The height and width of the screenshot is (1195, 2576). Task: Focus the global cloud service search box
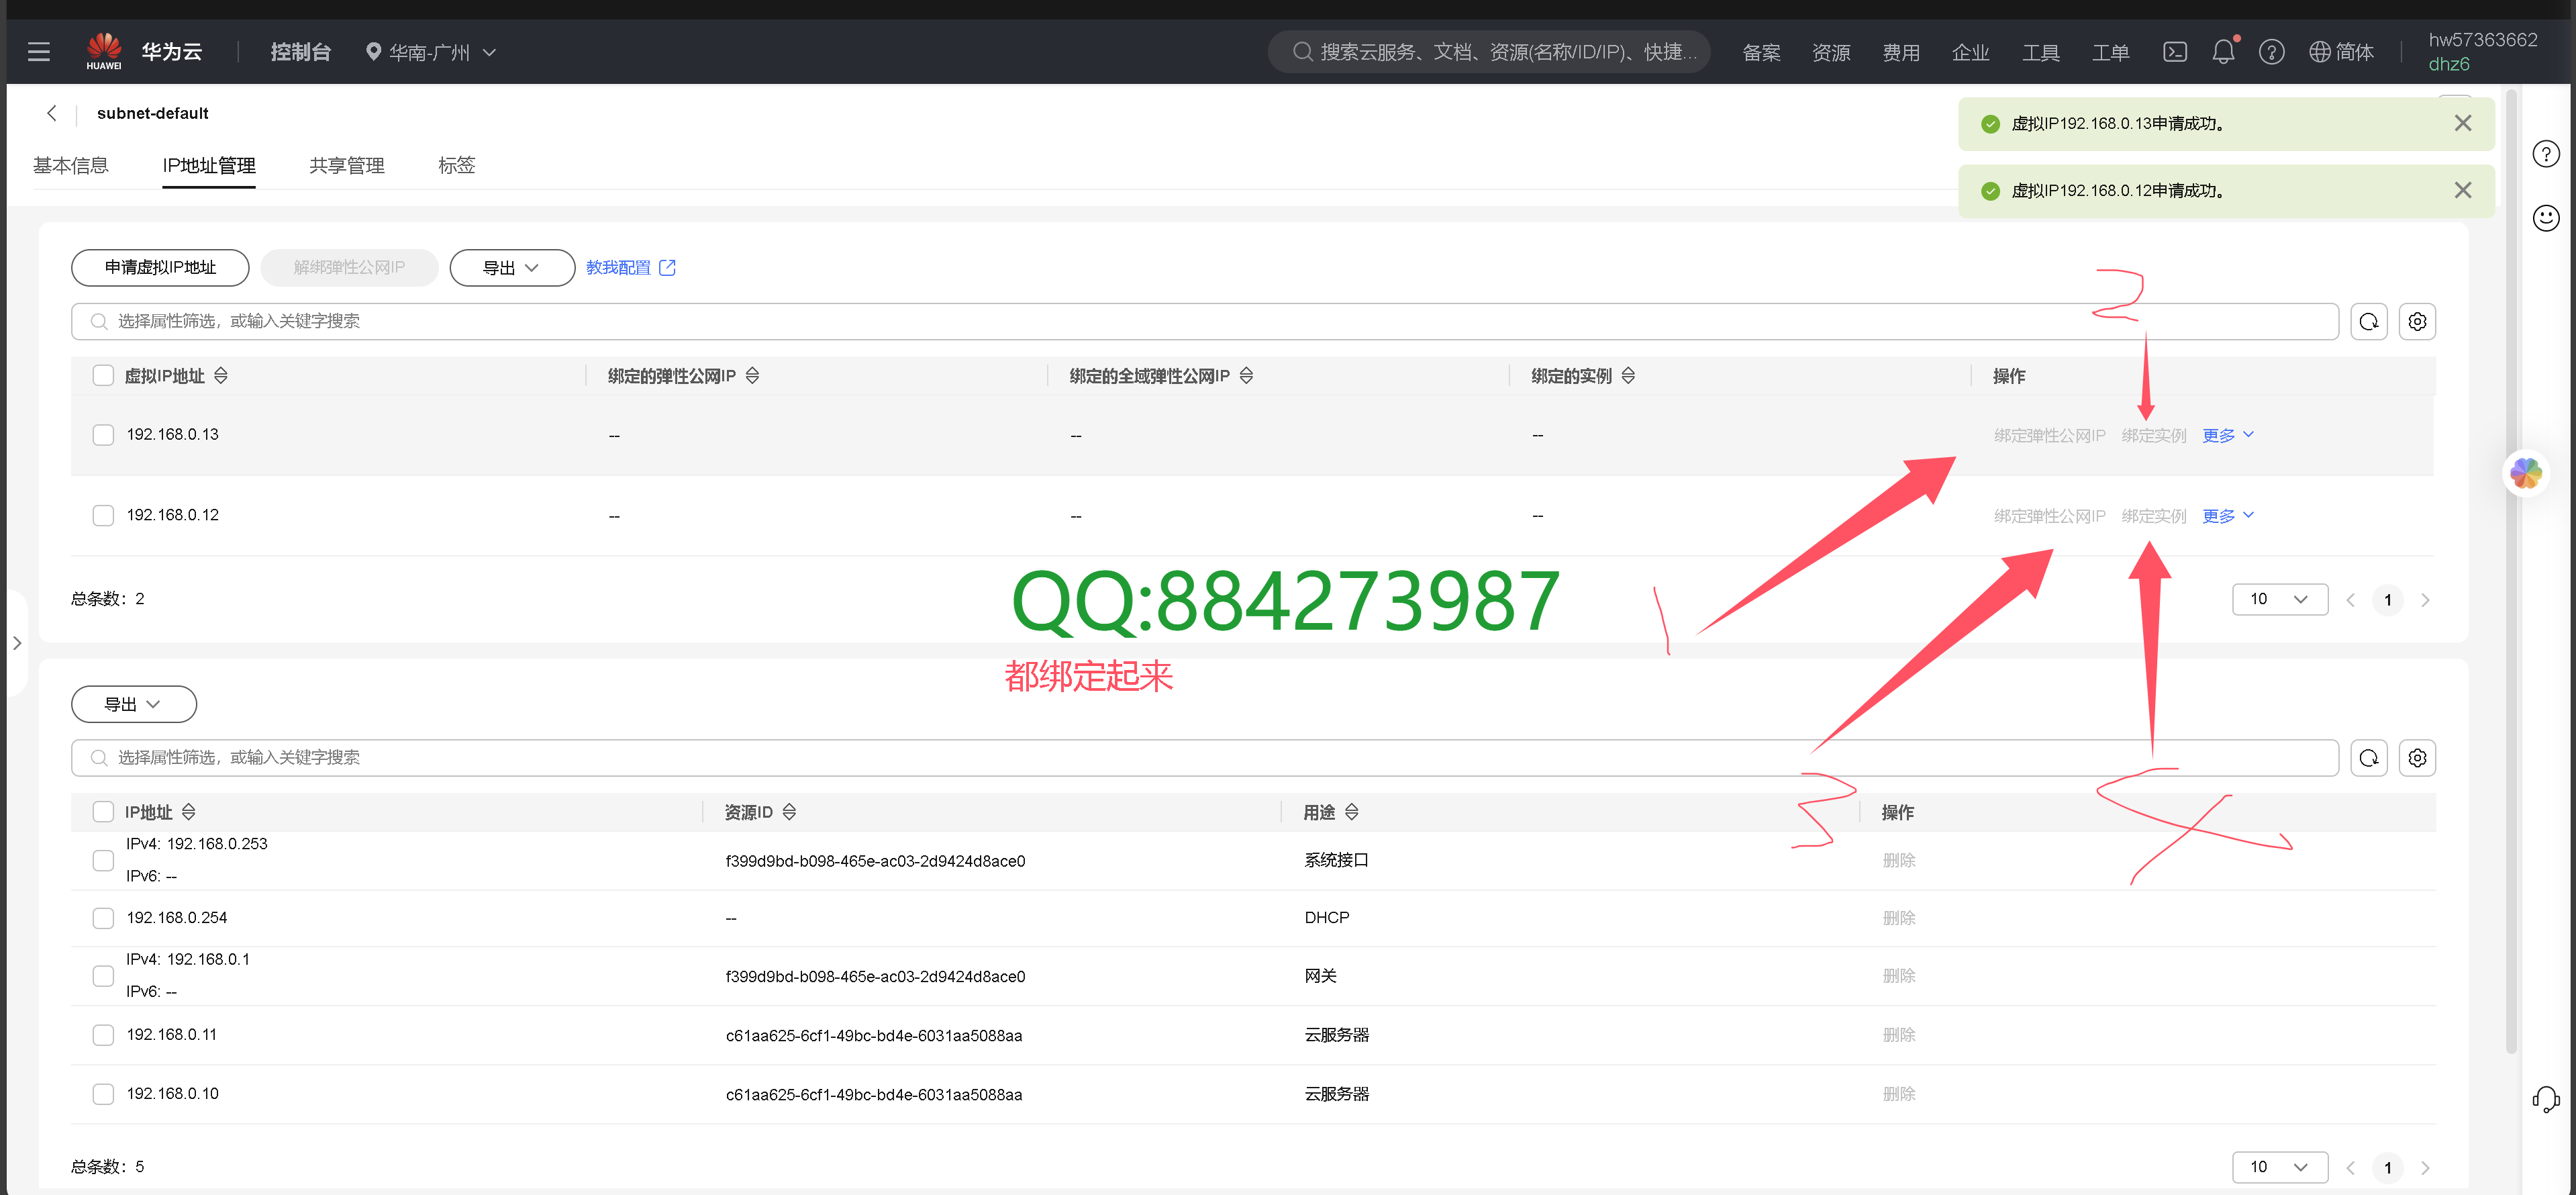[x=1489, y=52]
